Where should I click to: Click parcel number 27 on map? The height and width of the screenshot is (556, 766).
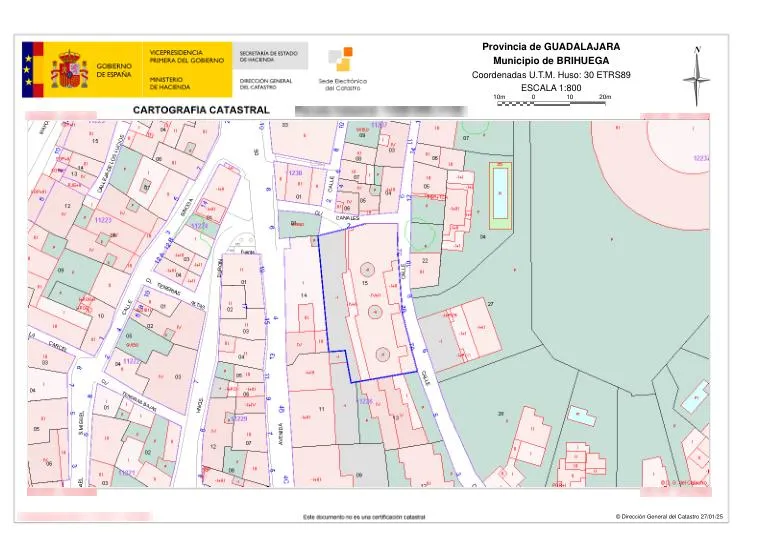click(490, 304)
